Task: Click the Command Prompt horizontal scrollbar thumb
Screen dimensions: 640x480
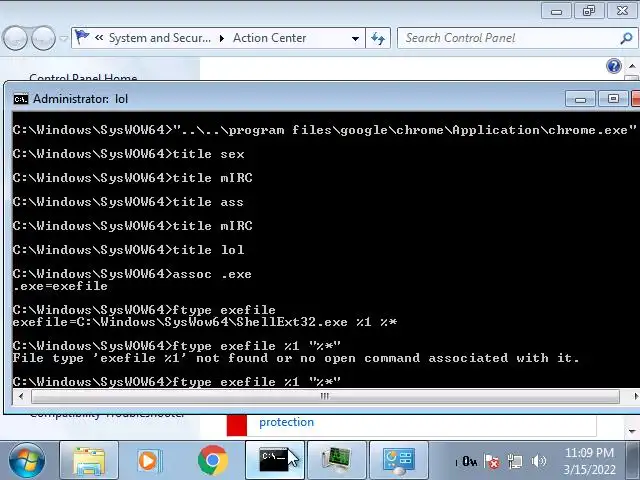Action: coord(325,396)
